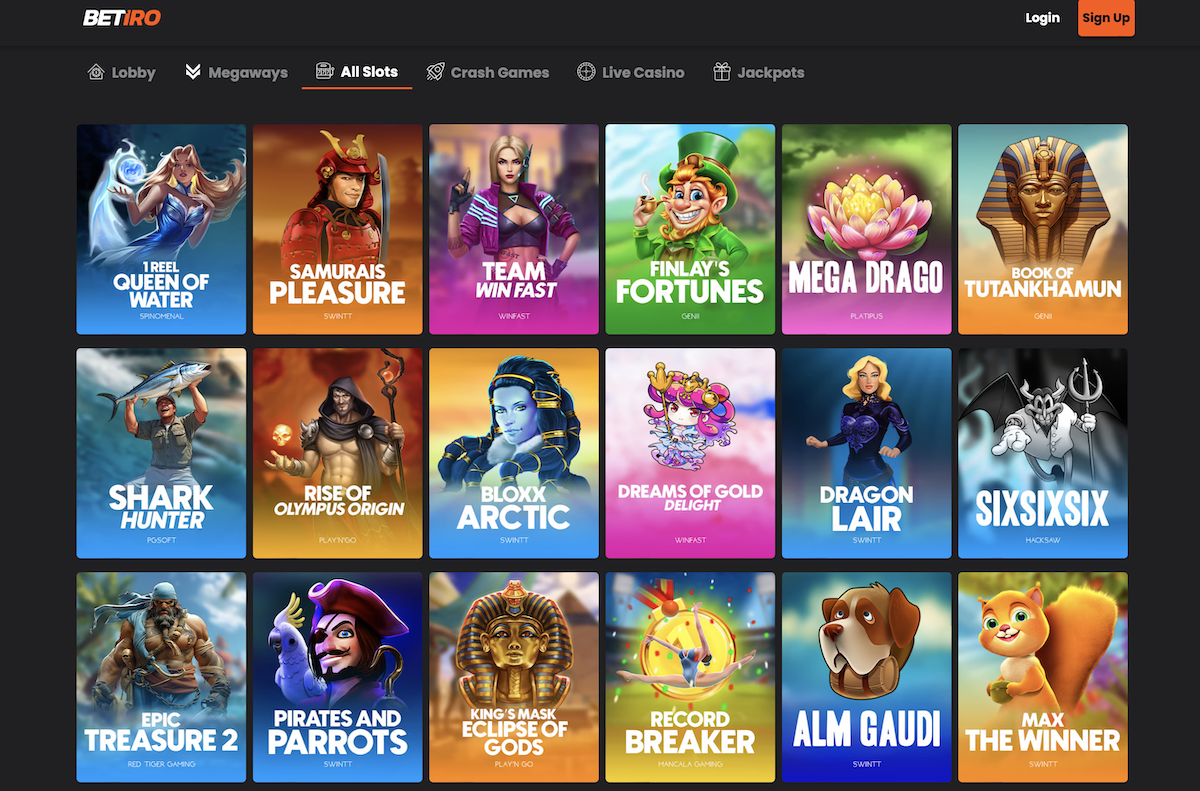The width and height of the screenshot is (1200, 791).
Task: Launch the Finlay's Fortunes game tile
Action: point(690,229)
